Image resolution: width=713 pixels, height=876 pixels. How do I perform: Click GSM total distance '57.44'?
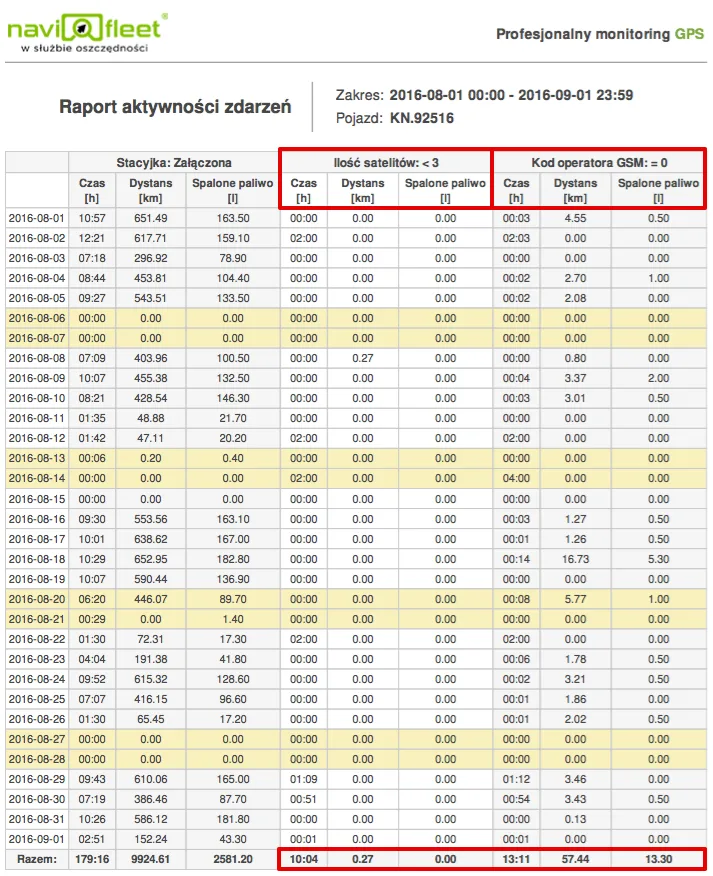tap(576, 860)
